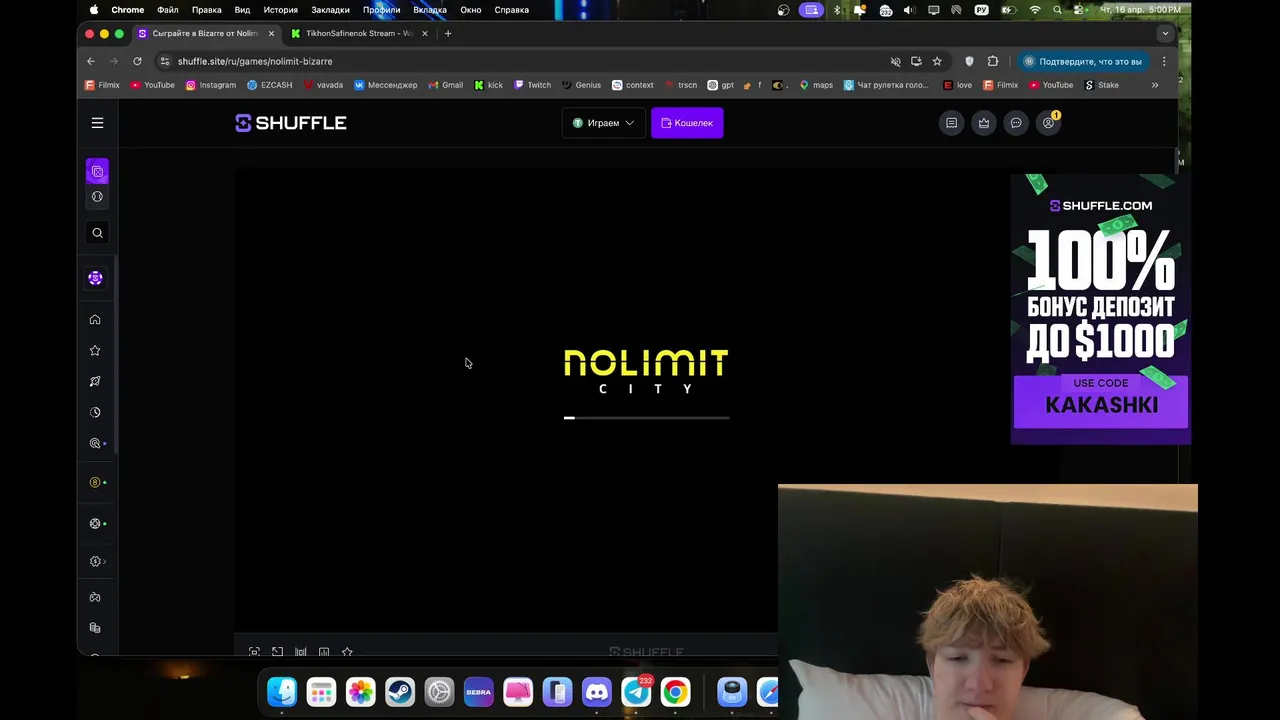
Task: Open the crown VIP rewards icon
Action: point(984,123)
